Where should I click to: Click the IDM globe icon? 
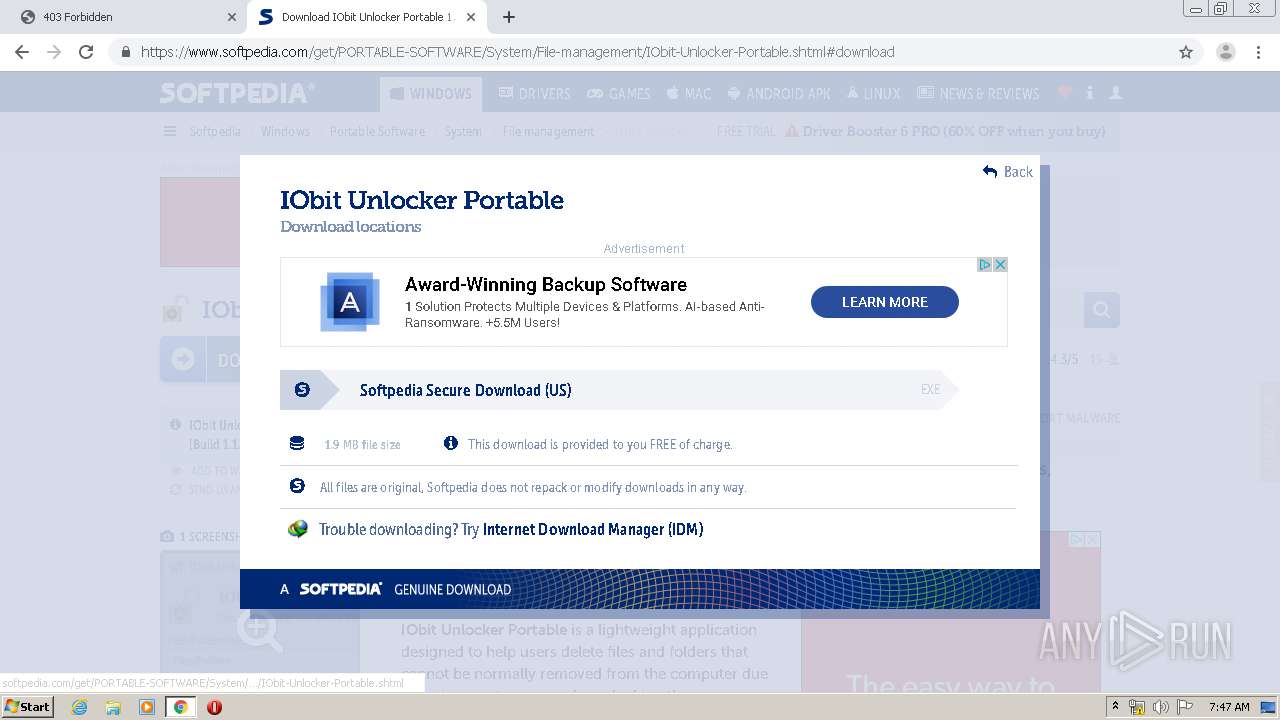[298, 529]
